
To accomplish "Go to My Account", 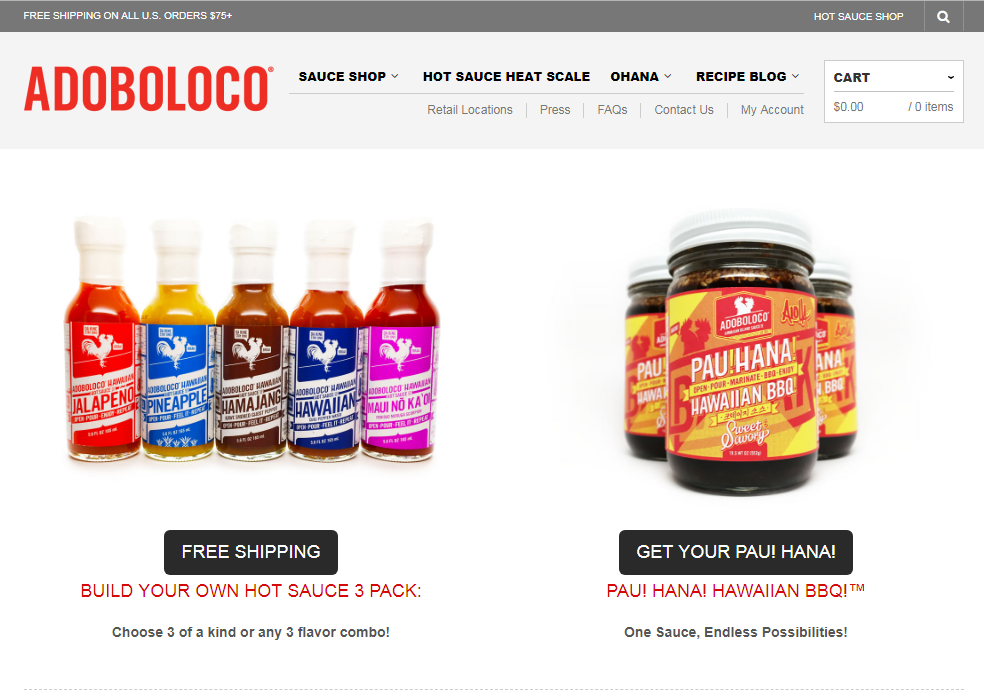I will pyautogui.click(x=772, y=110).
